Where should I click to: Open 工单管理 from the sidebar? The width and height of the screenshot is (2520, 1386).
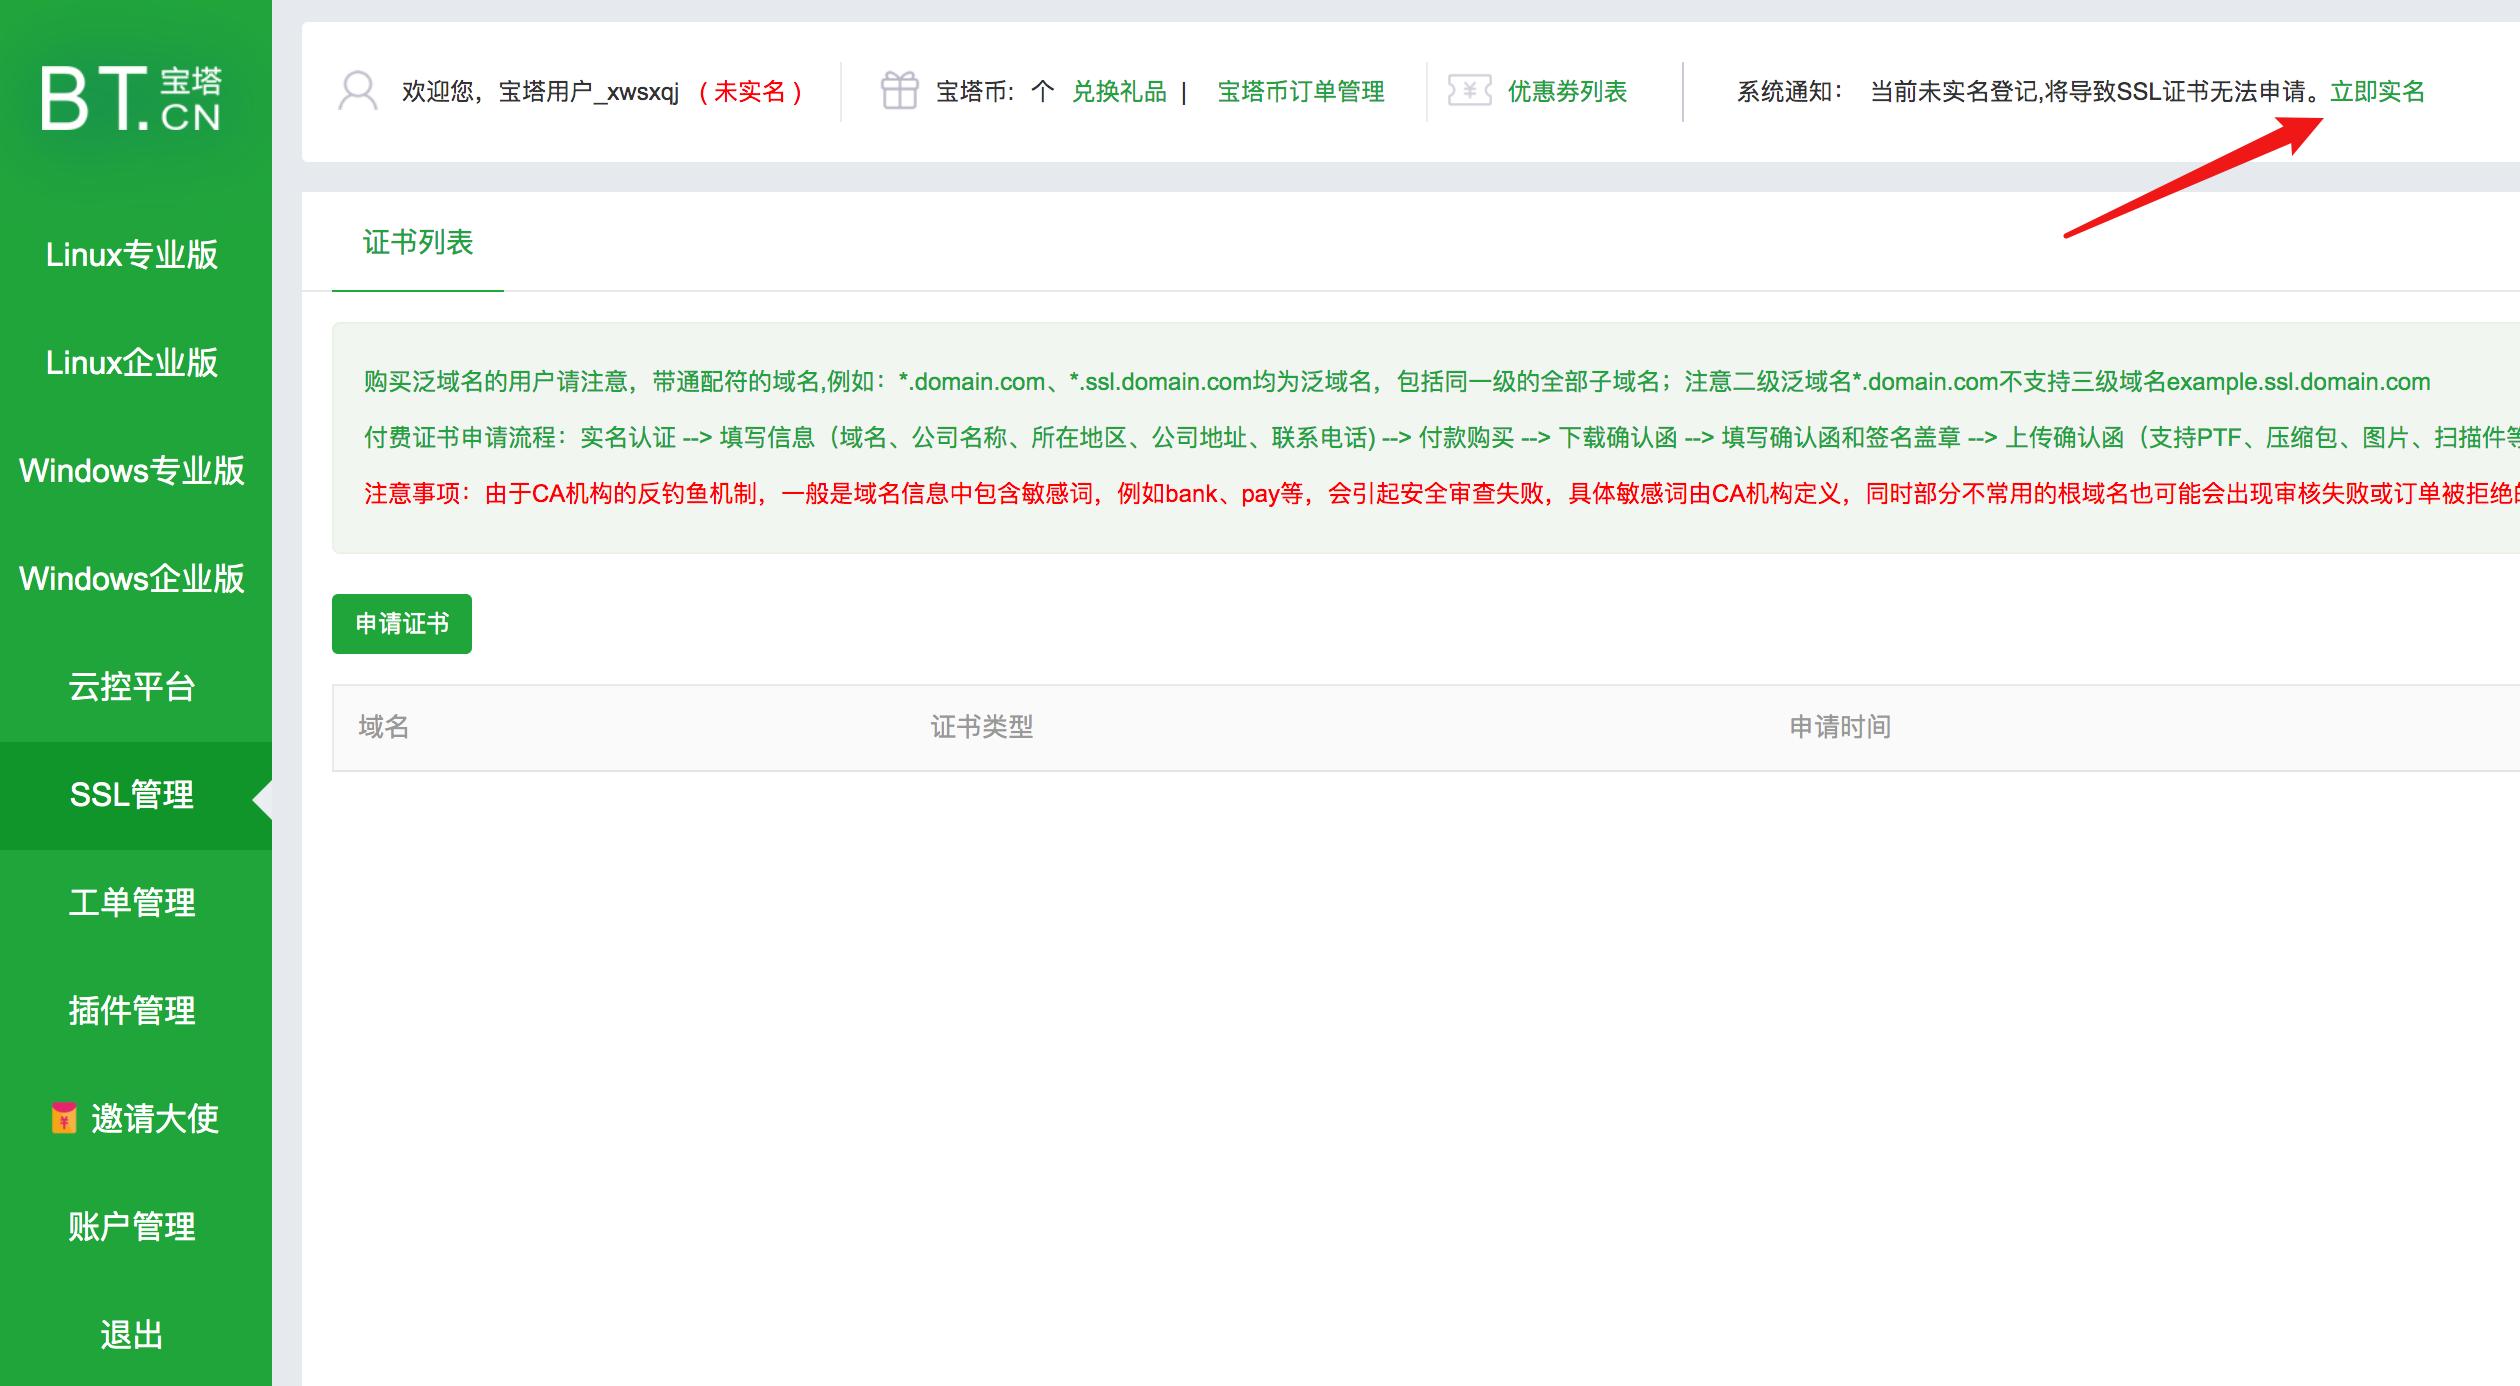(133, 902)
